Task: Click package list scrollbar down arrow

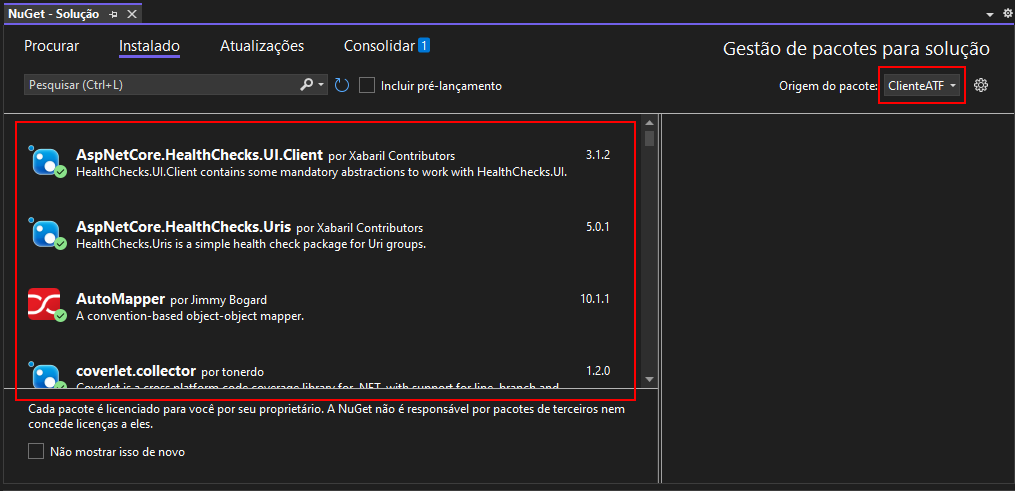Action: pyautogui.click(x=650, y=379)
